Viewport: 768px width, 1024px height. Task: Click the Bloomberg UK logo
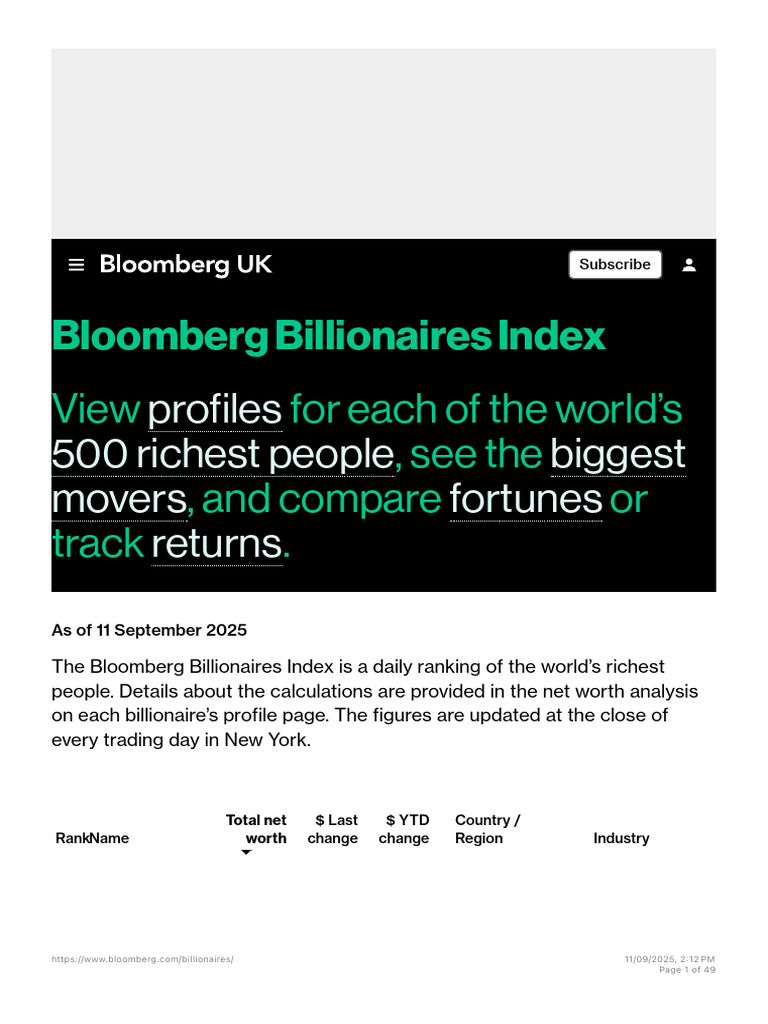click(186, 265)
